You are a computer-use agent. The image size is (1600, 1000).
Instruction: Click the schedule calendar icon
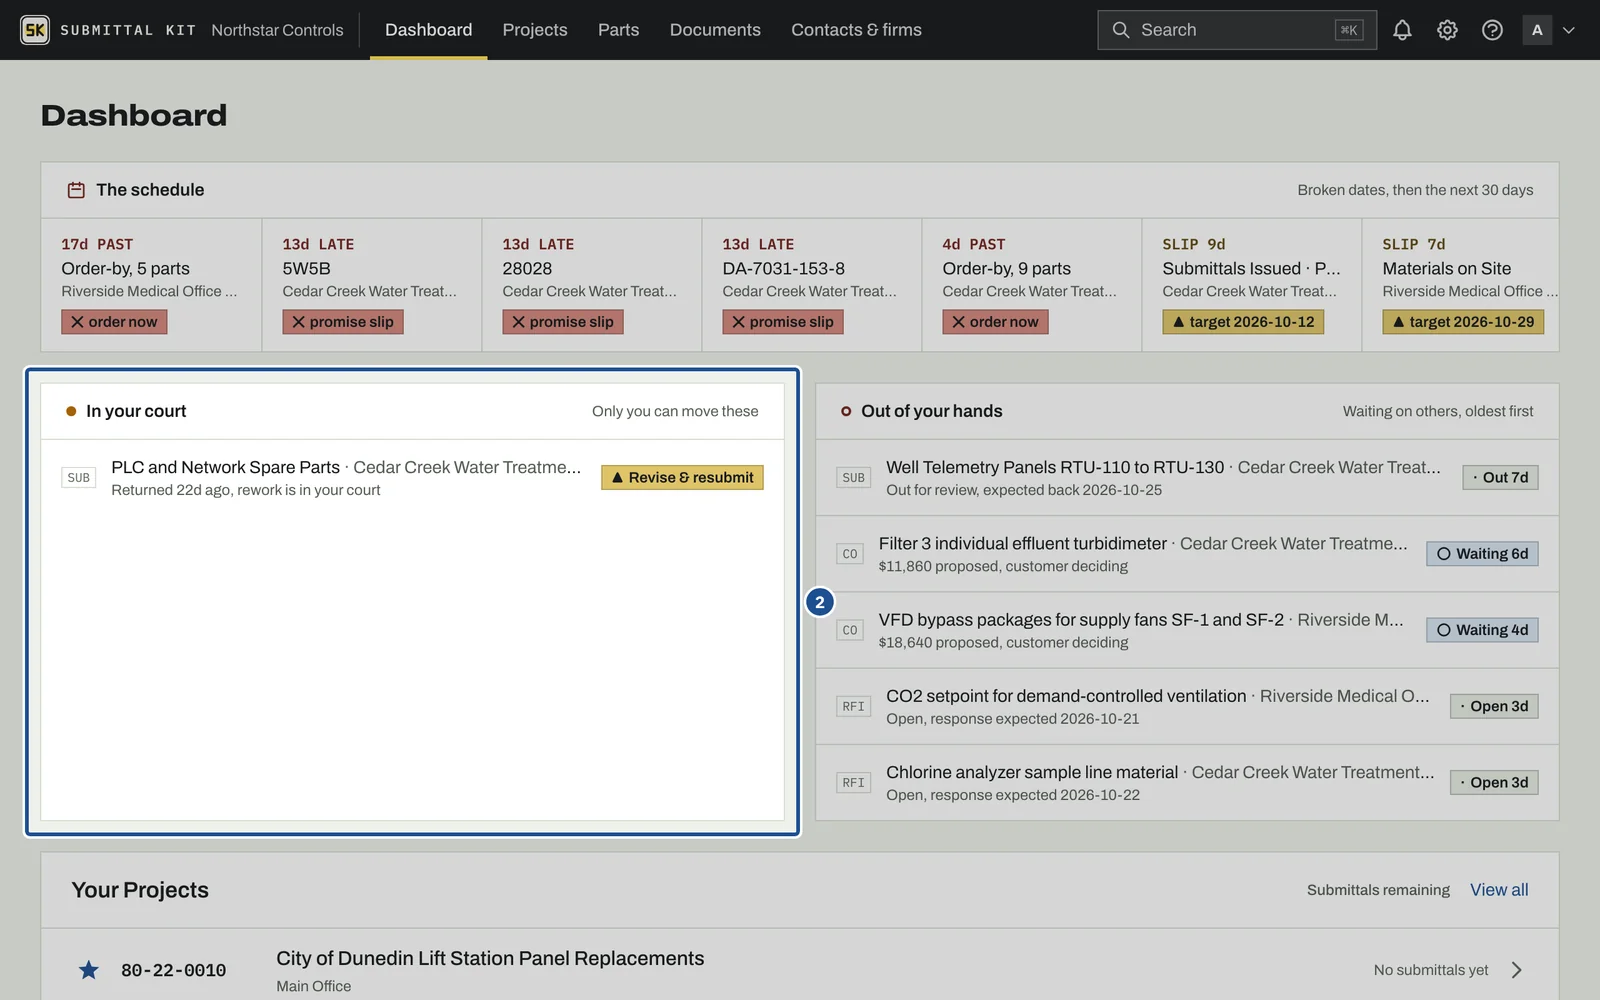coord(76,190)
